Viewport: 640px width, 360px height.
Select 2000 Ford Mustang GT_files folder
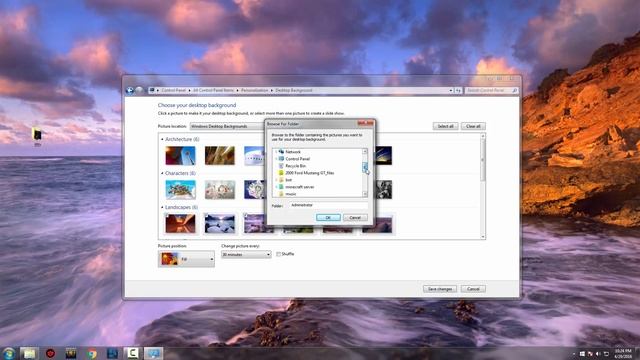[309, 173]
